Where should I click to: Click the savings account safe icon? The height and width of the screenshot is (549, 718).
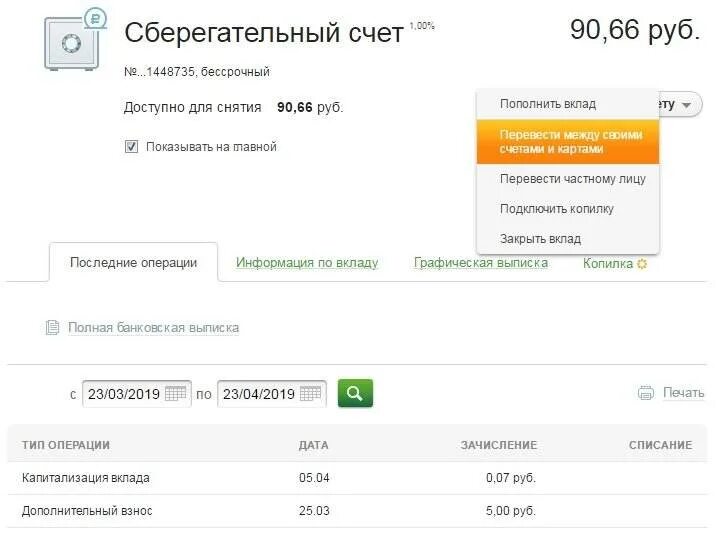tap(75, 40)
